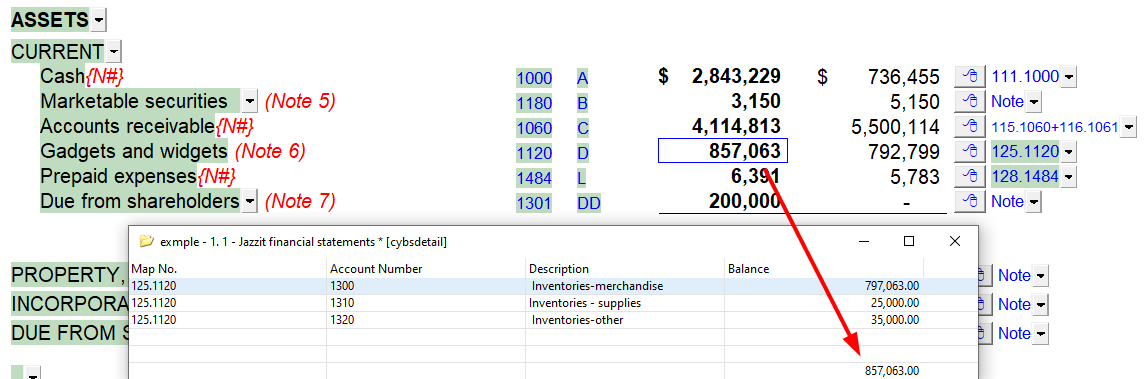The width and height of the screenshot is (1144, 379).
Task: Open dropdown beside Marketable securities label
Action: (x=250, y=102)
